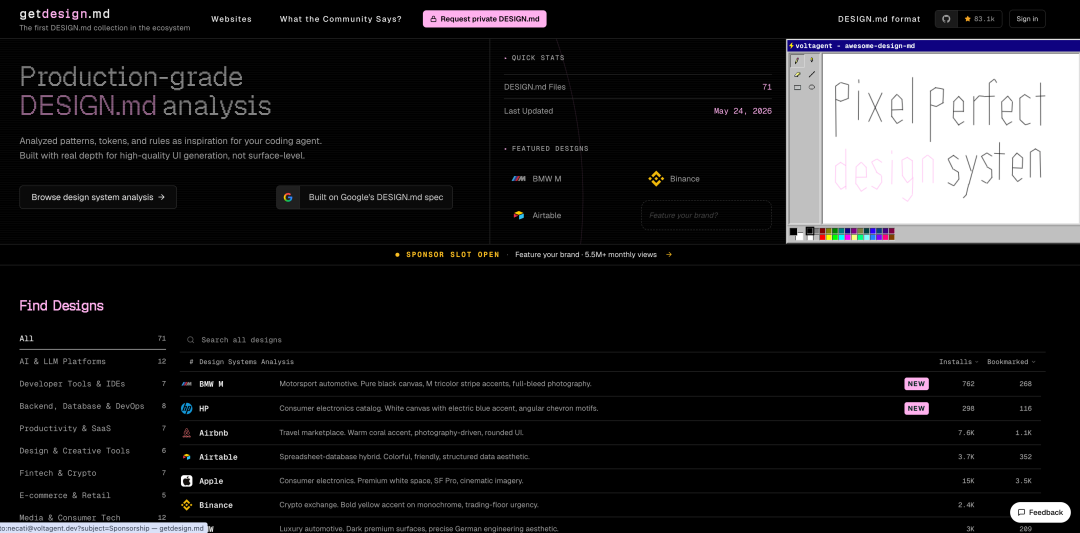
Task: Pick the bright red color swatch
Action: point(822,238)
